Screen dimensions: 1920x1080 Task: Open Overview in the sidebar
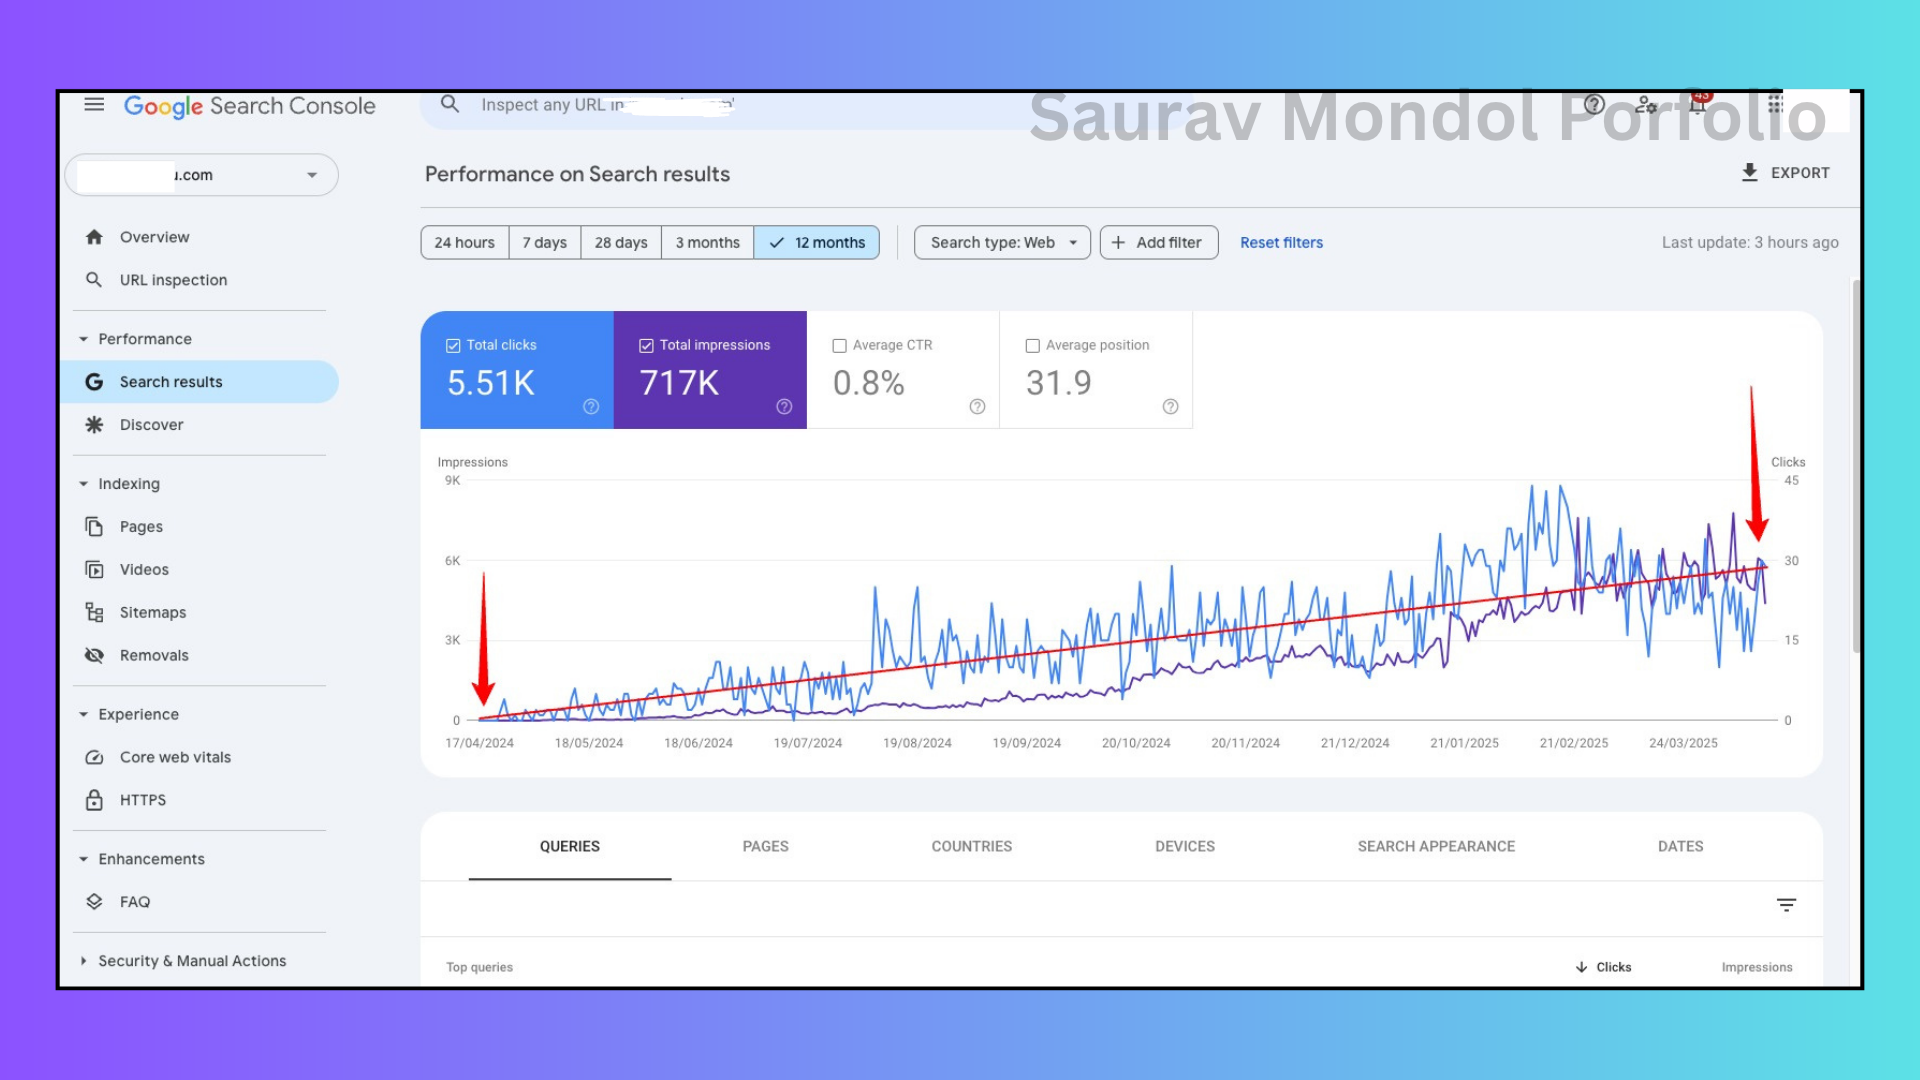pos(154,237)
